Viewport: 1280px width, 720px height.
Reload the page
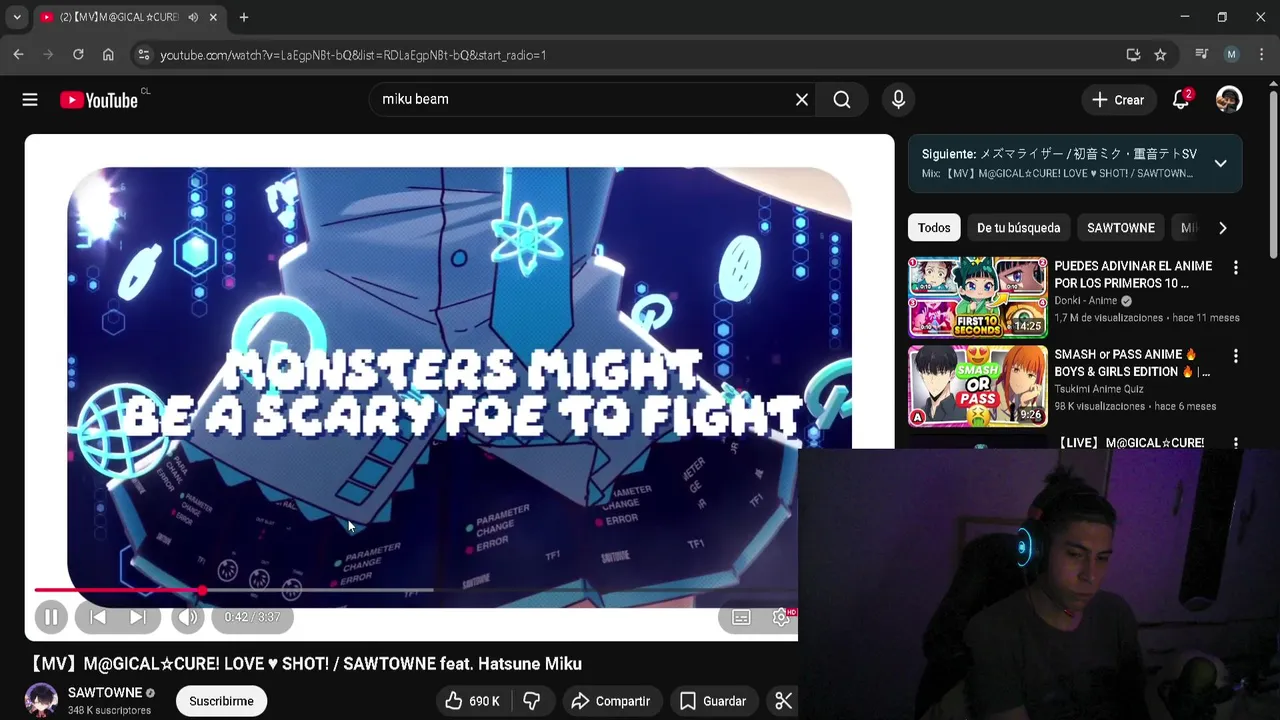[x=78, y=55]
